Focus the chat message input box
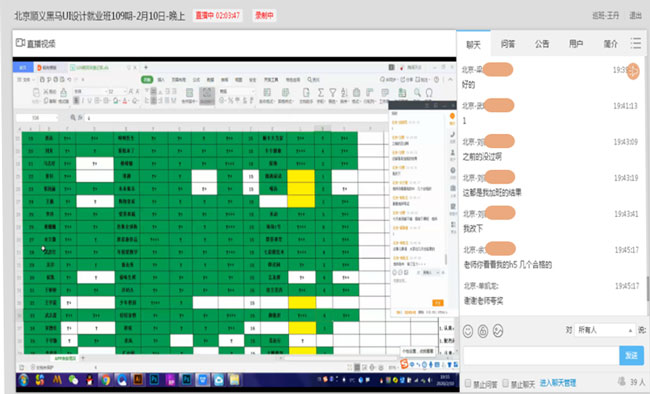This screenshot has height=394, width=650. [541, 356]
